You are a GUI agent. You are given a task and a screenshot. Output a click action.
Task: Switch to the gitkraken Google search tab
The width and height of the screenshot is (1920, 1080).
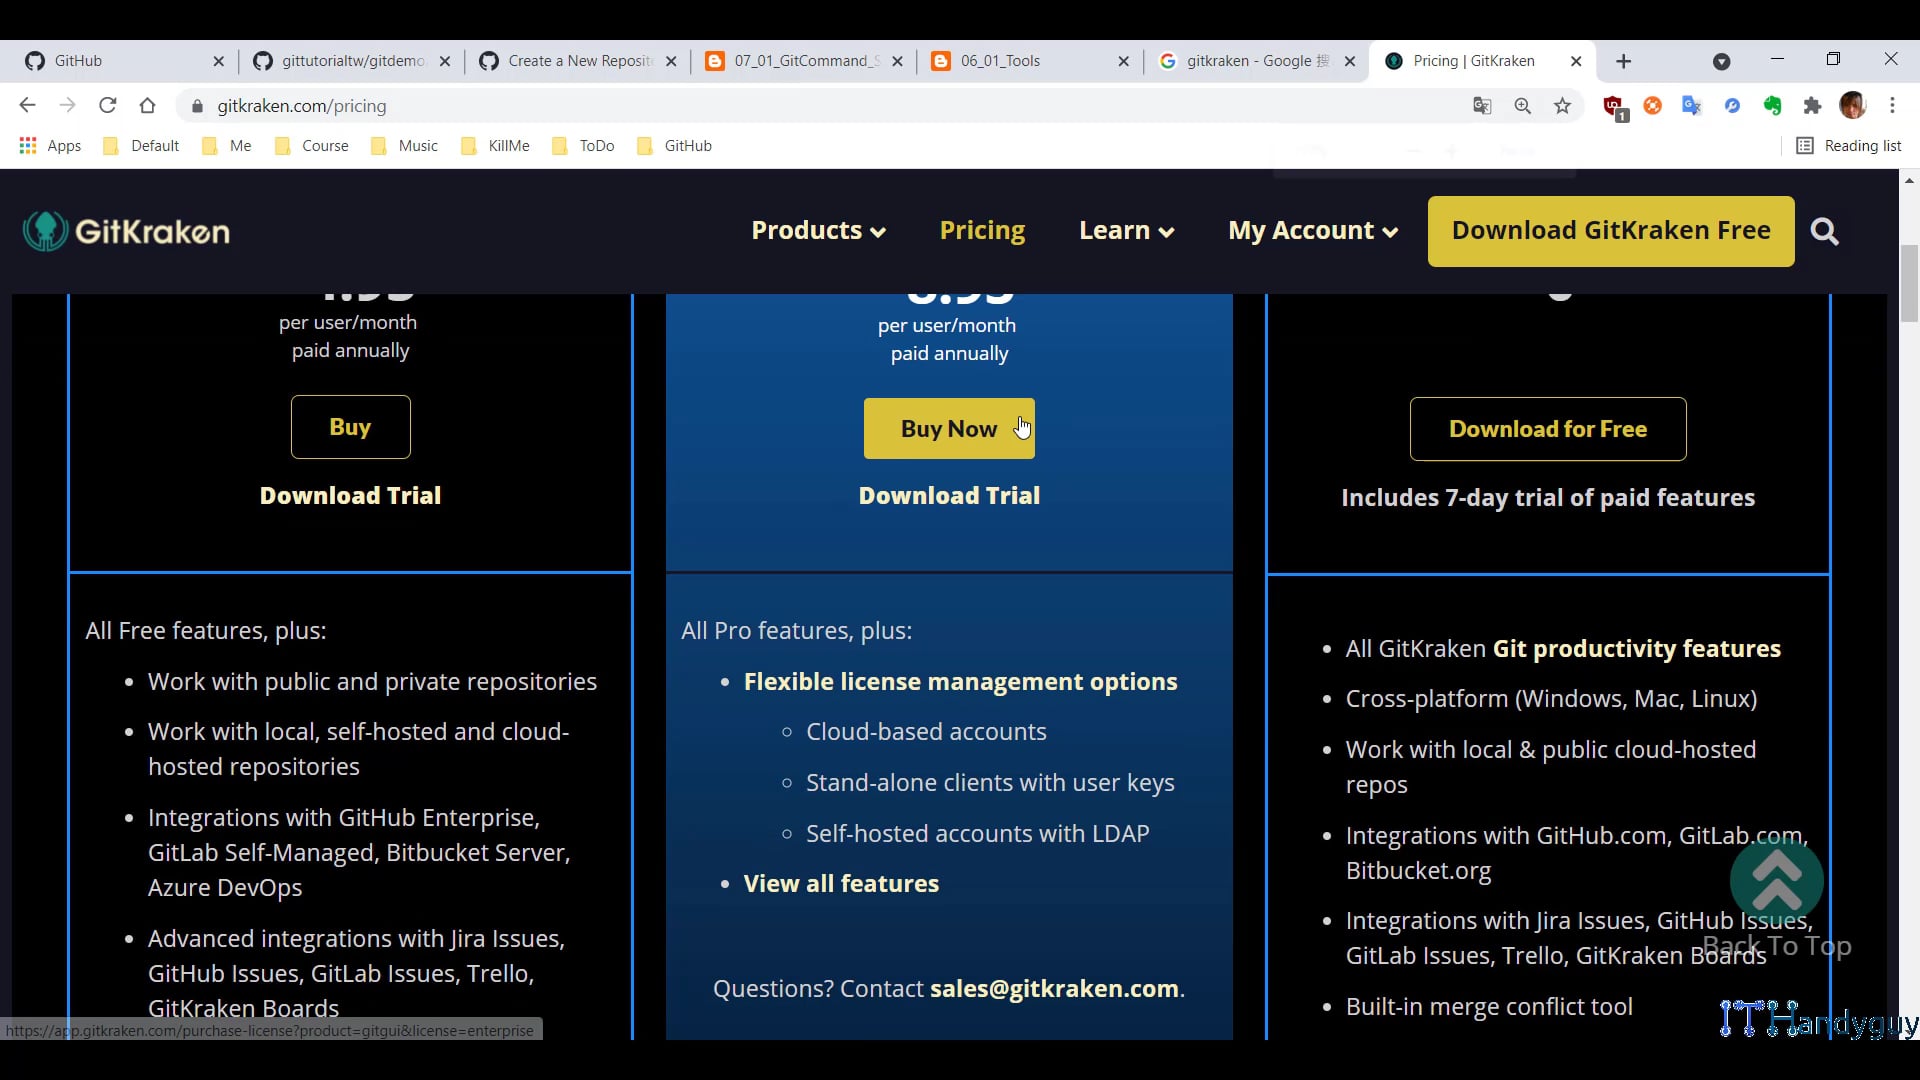(1250, 61)
